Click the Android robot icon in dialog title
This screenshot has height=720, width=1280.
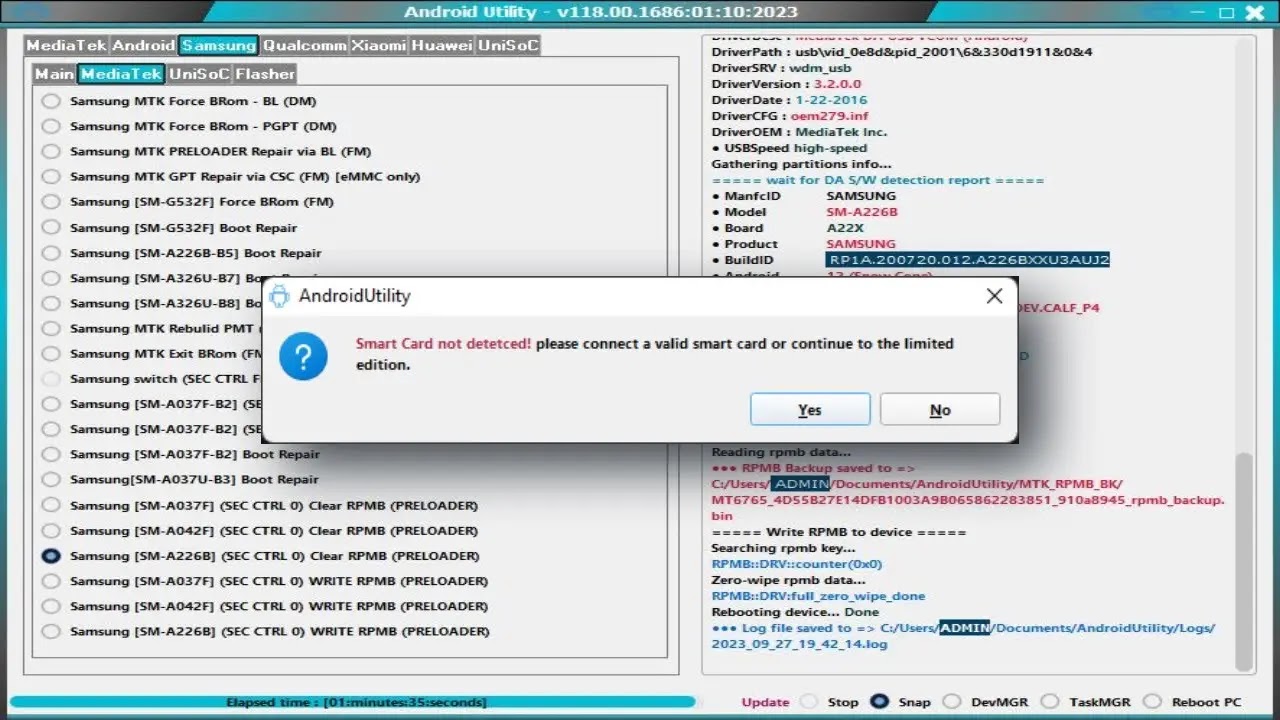280,296
